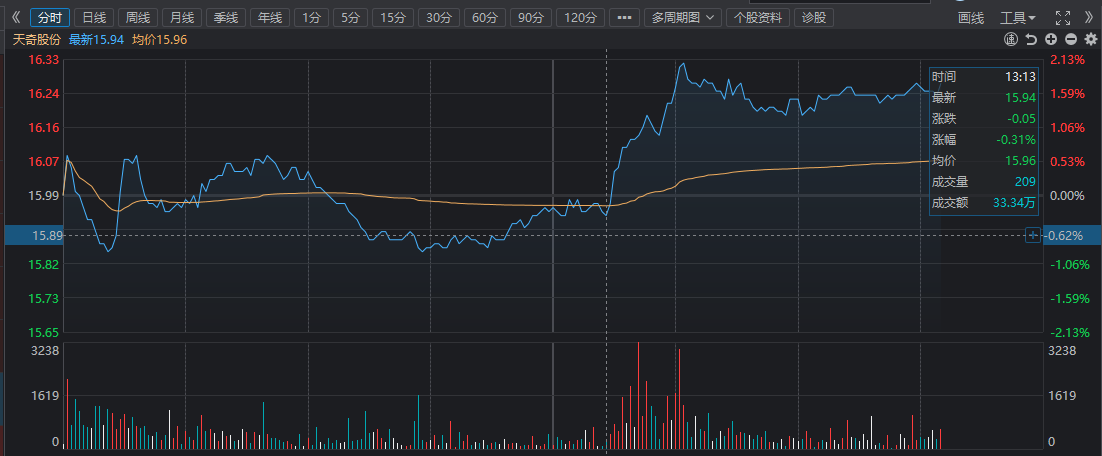Viewport: 1102px width, 456px height.
Task: Open the 工具 dropdown menu
Action: tap(1018, 18)
